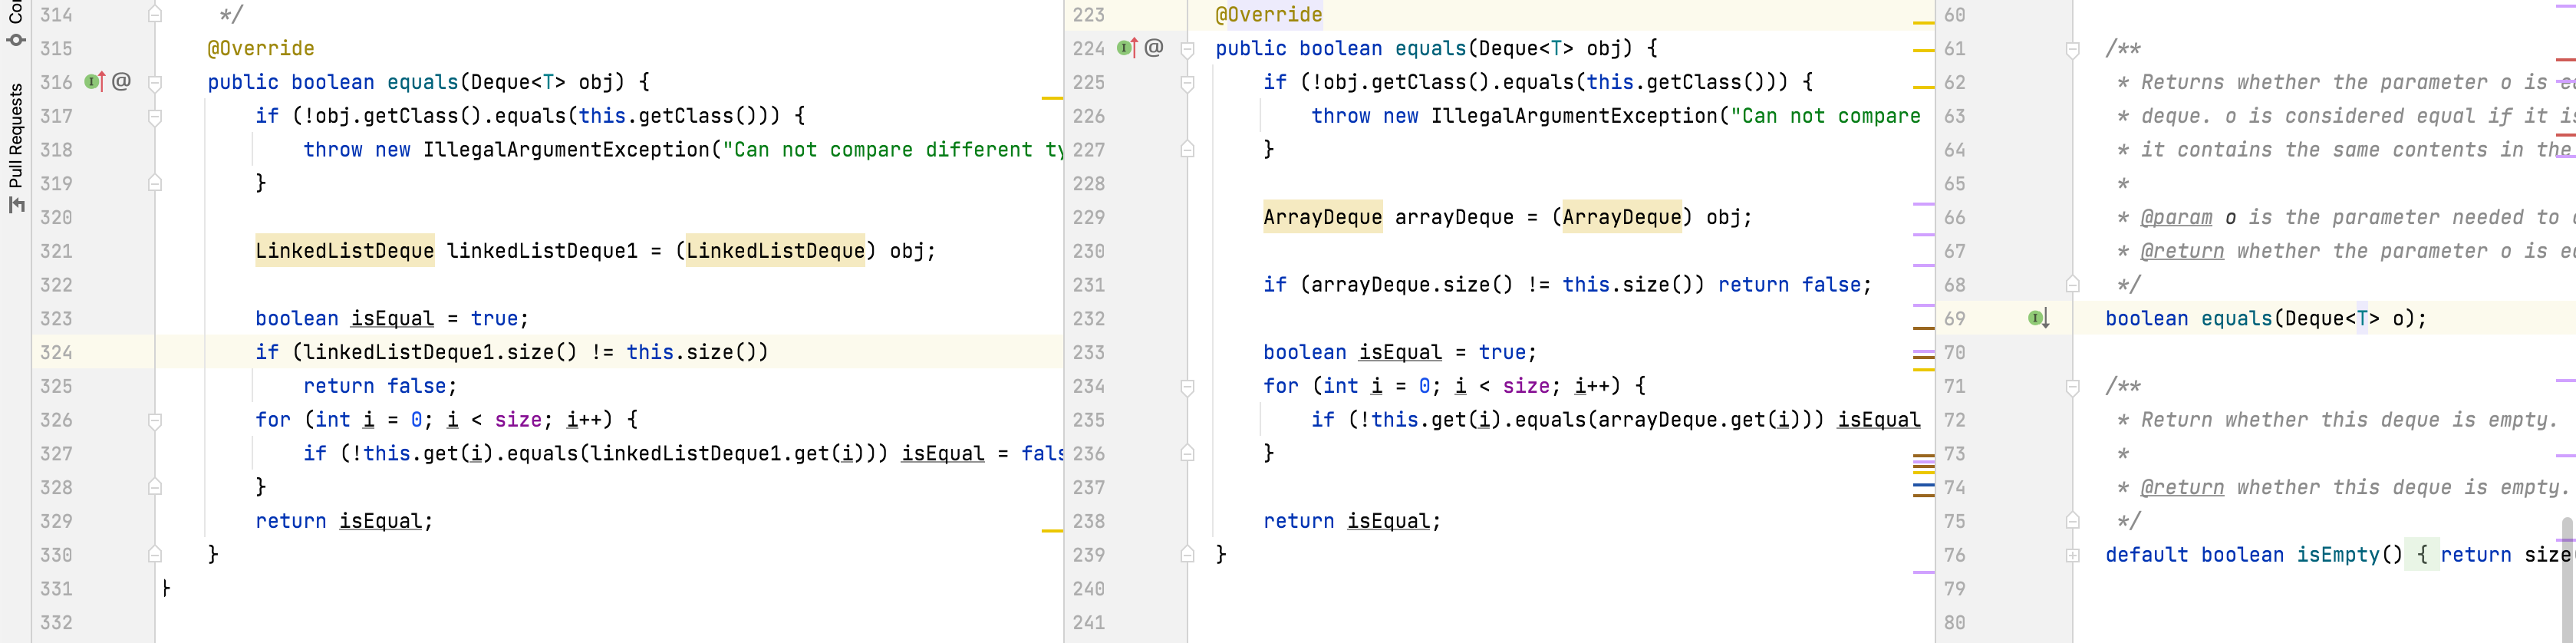Viewport: 2576px width, 643px height.
Task: Click the implements-method gutter icon on line 224
Action: click(x=1127, y=48)
